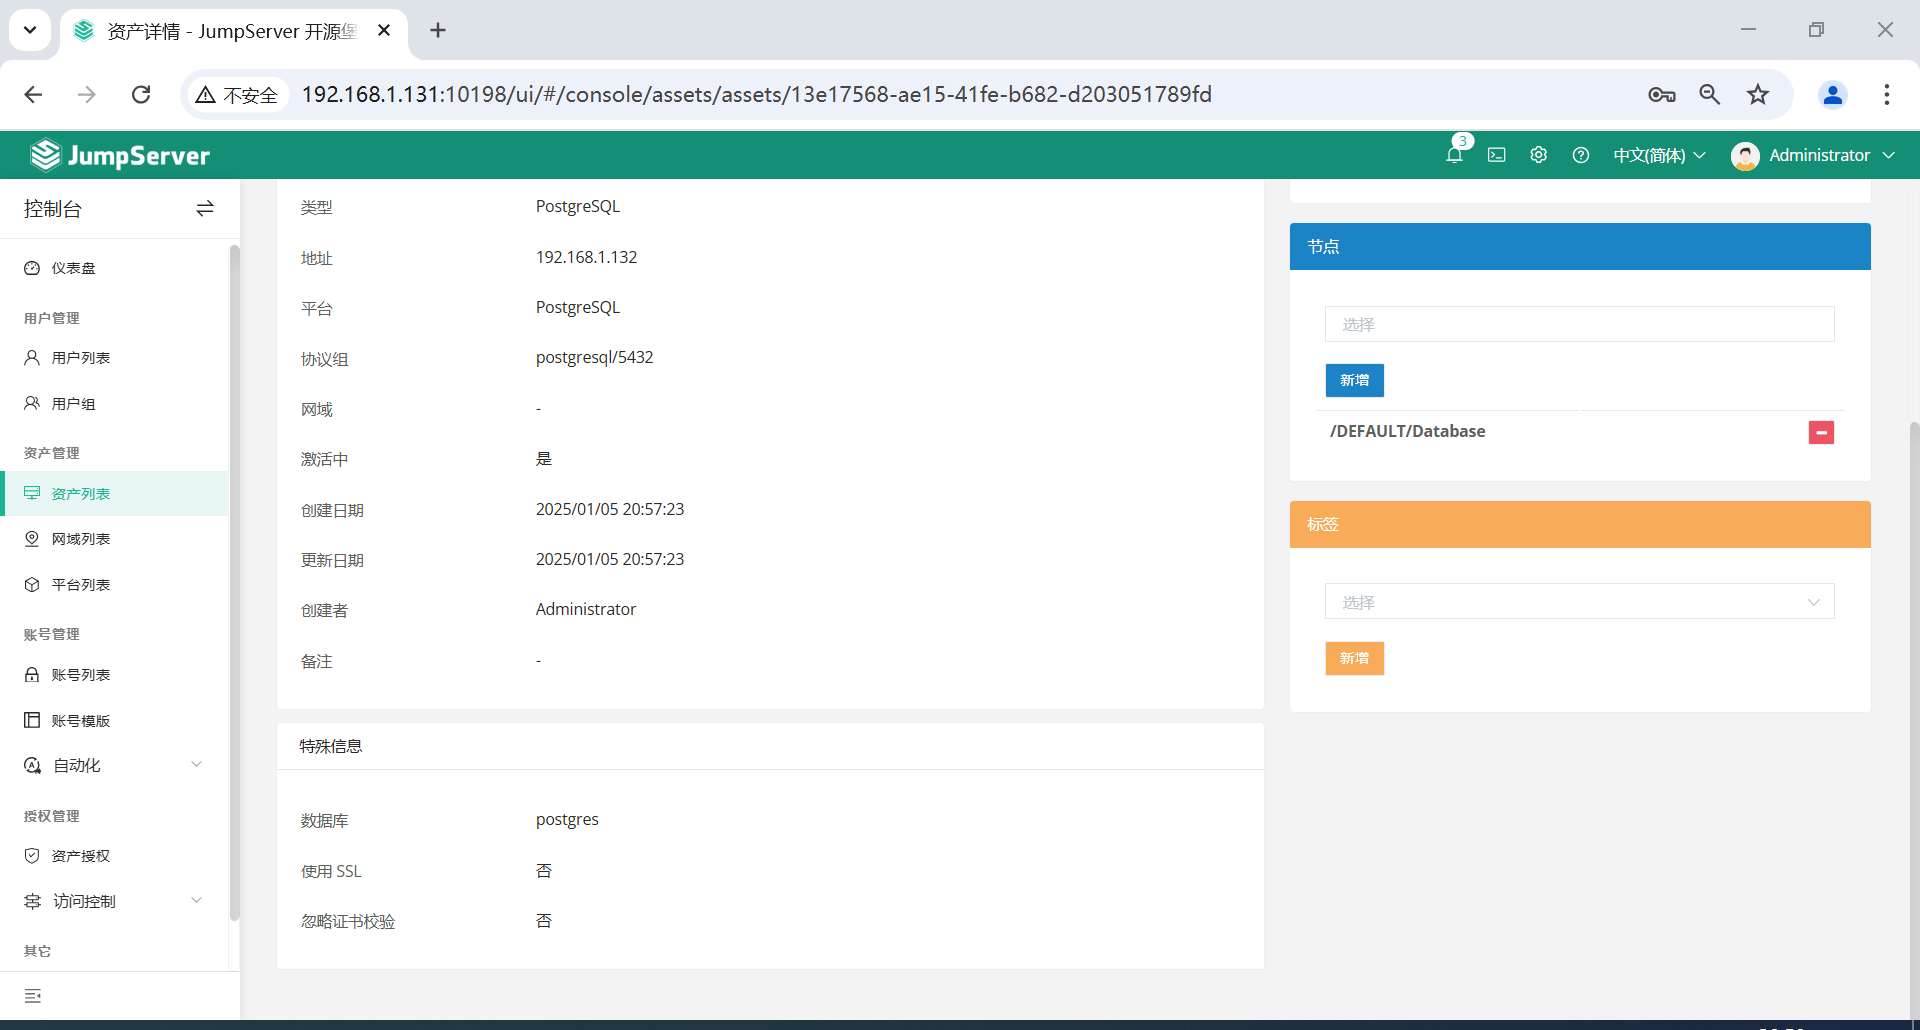Open the notifications bell icon
The height and width of the screenshot is (1030, 1920).
1454,155
